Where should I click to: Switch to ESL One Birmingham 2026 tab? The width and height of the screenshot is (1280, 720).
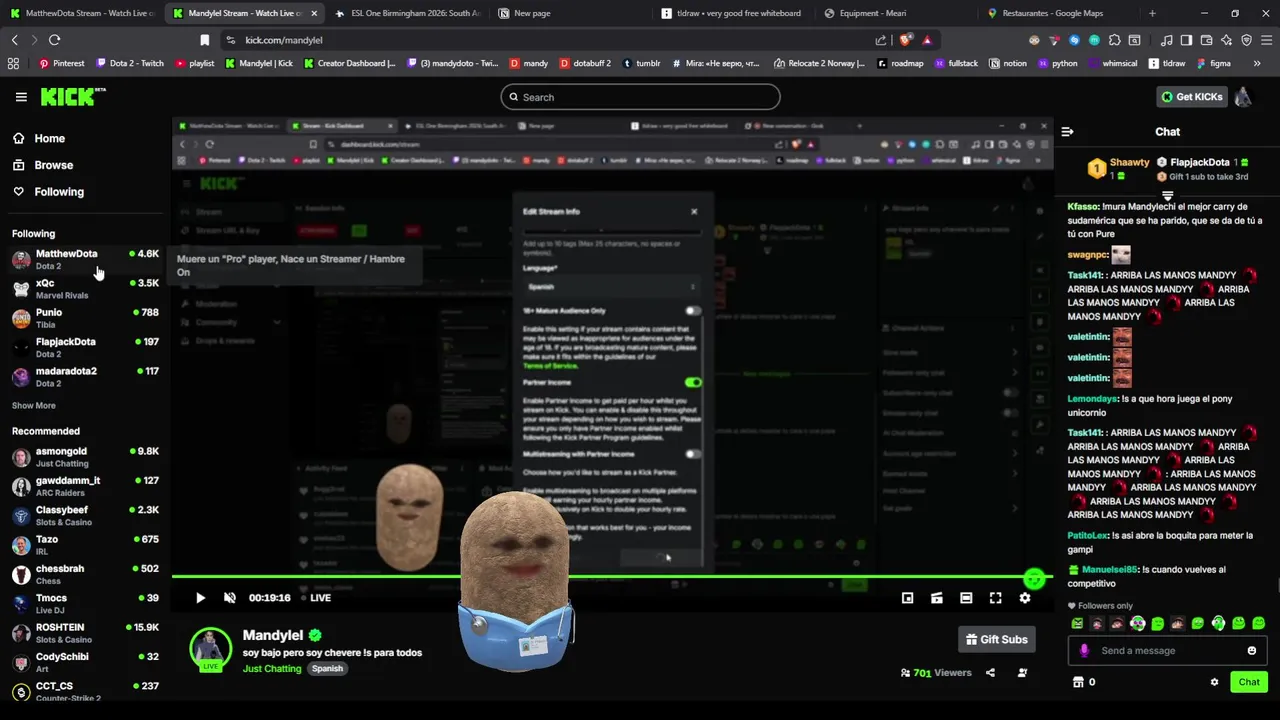[x=408, y=13]
